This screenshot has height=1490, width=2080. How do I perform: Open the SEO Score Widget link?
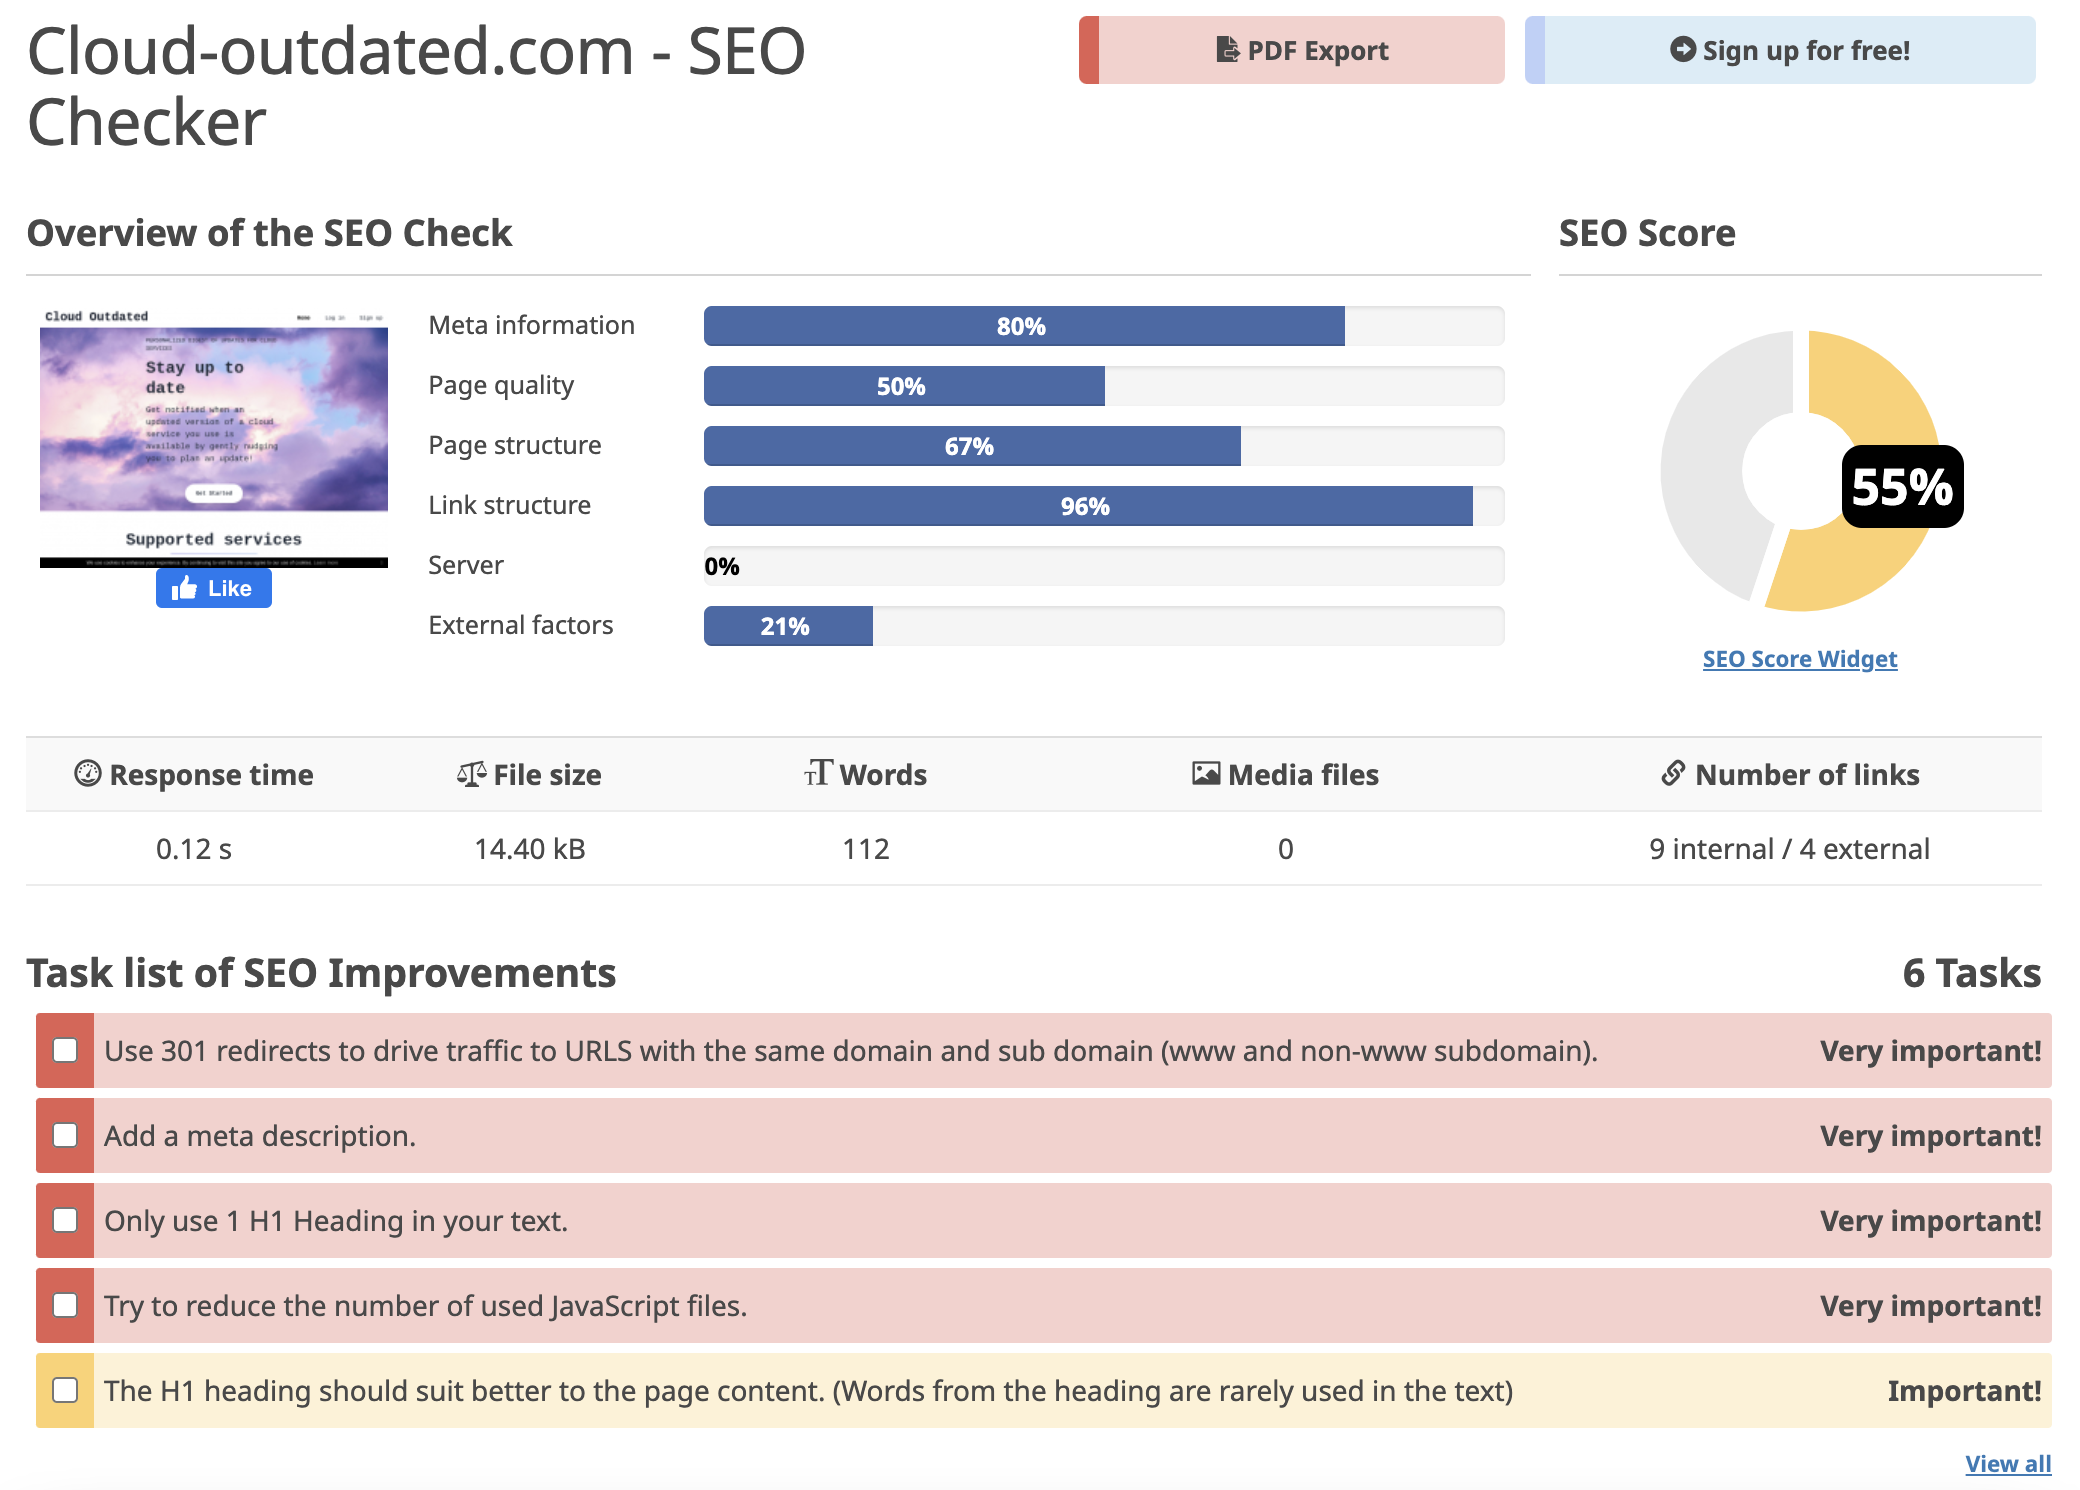[1799, 659]
